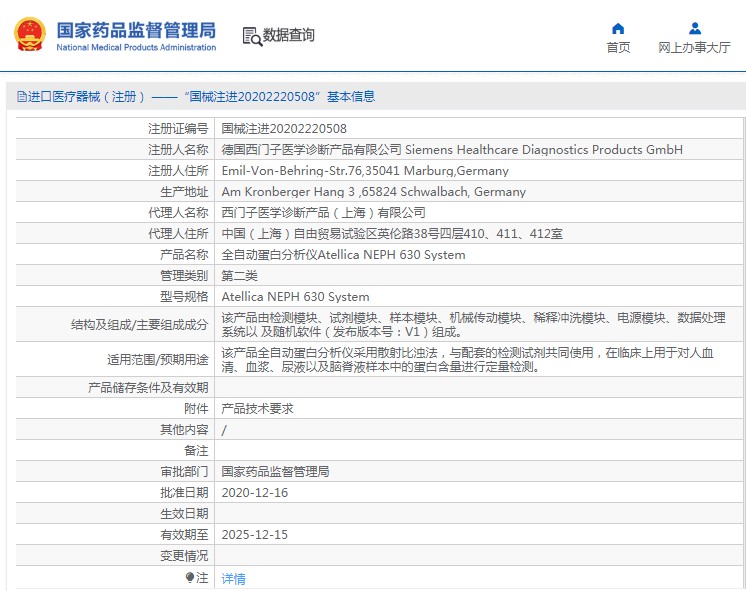Select Siemens Healthcare Diagnostics Products GmbH text
This screenshot has width=746, height=591.
[x=544, y=150]
